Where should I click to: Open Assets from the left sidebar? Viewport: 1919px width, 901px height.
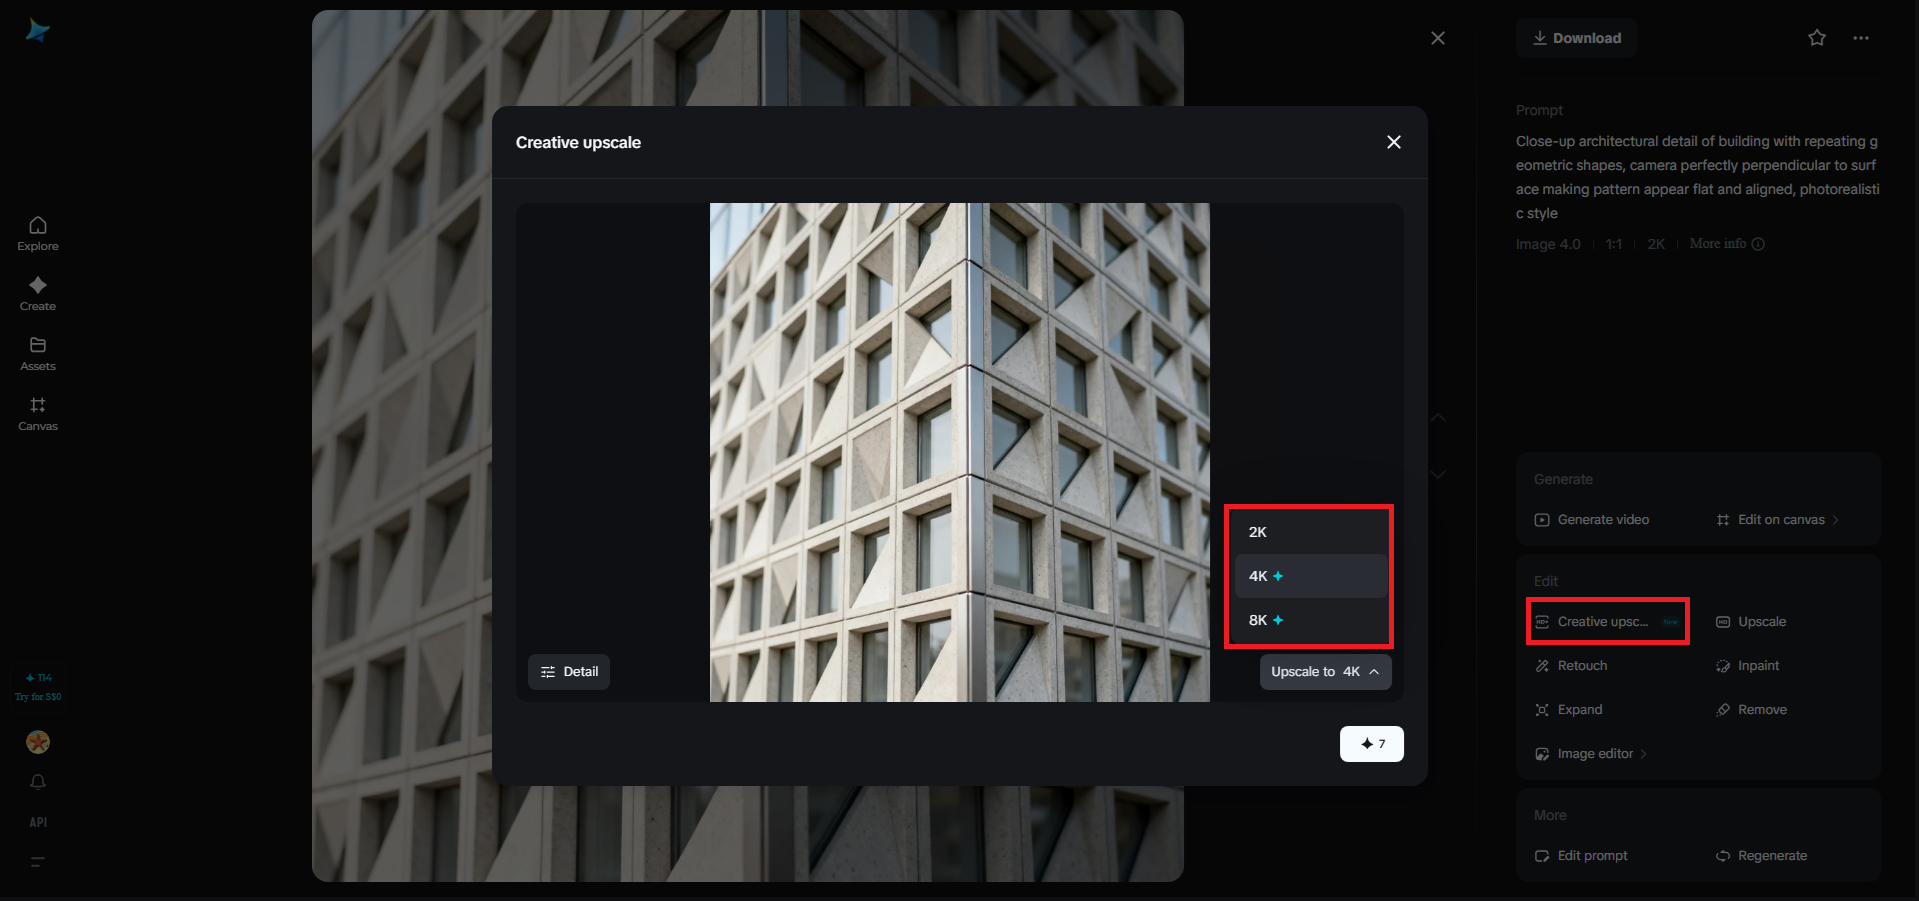(x=37, y=353)
